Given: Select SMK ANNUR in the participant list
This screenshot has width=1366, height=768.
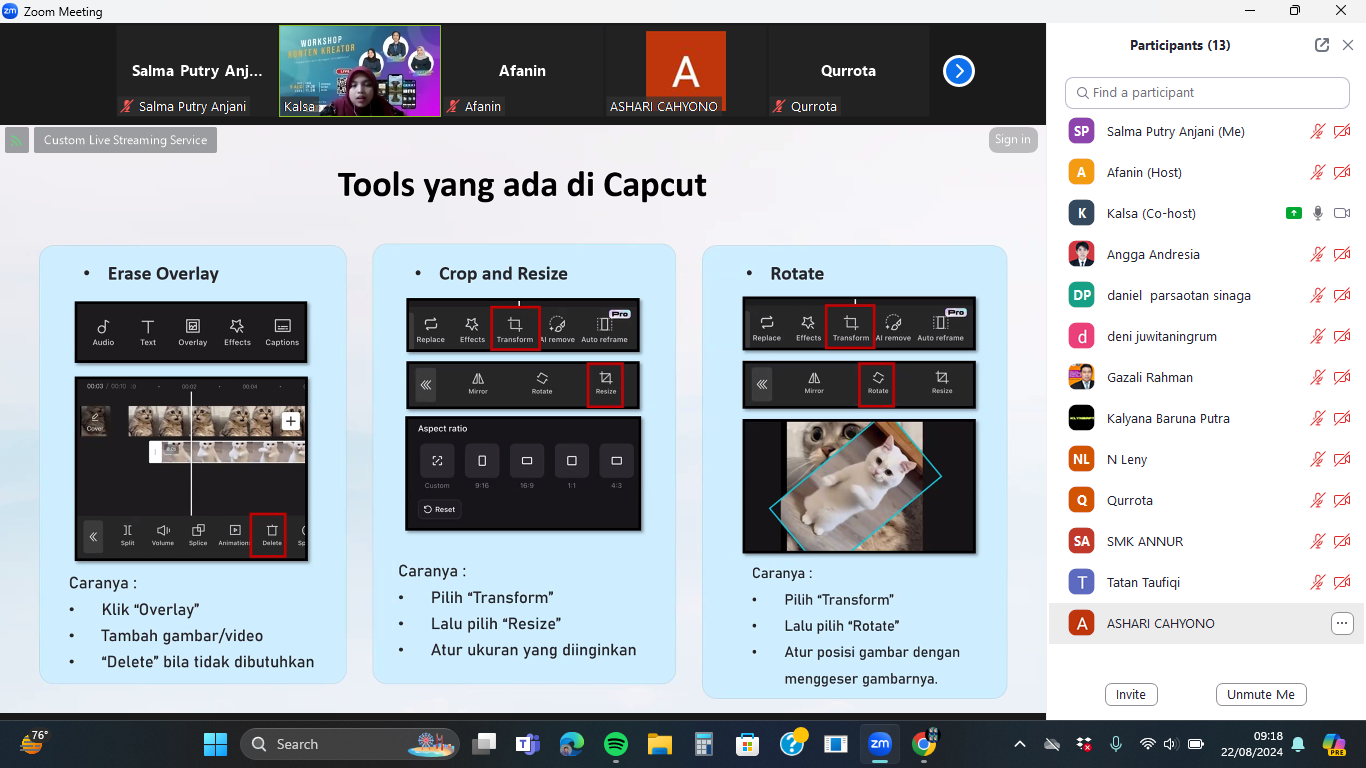Looking at the screenshot, I should click(x=1207, y=541).
